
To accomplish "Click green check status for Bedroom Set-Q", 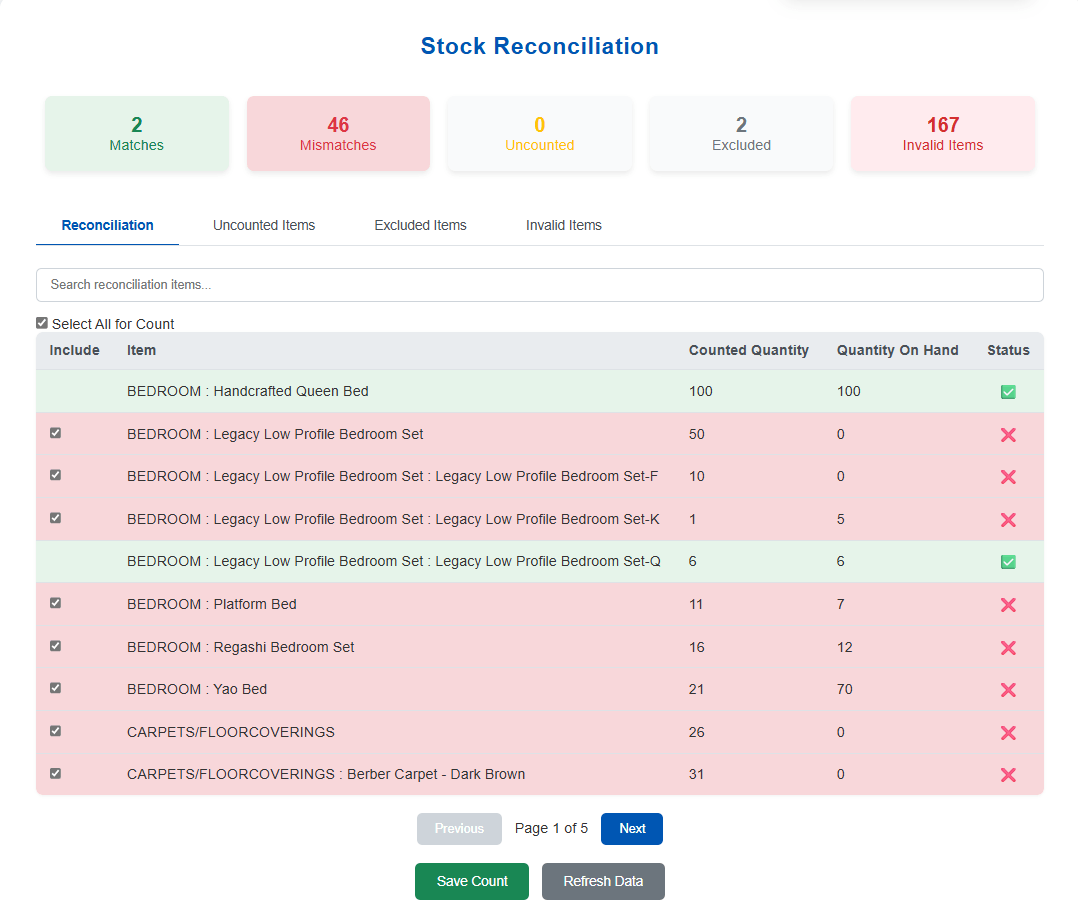I will (x=1008, y=562).
